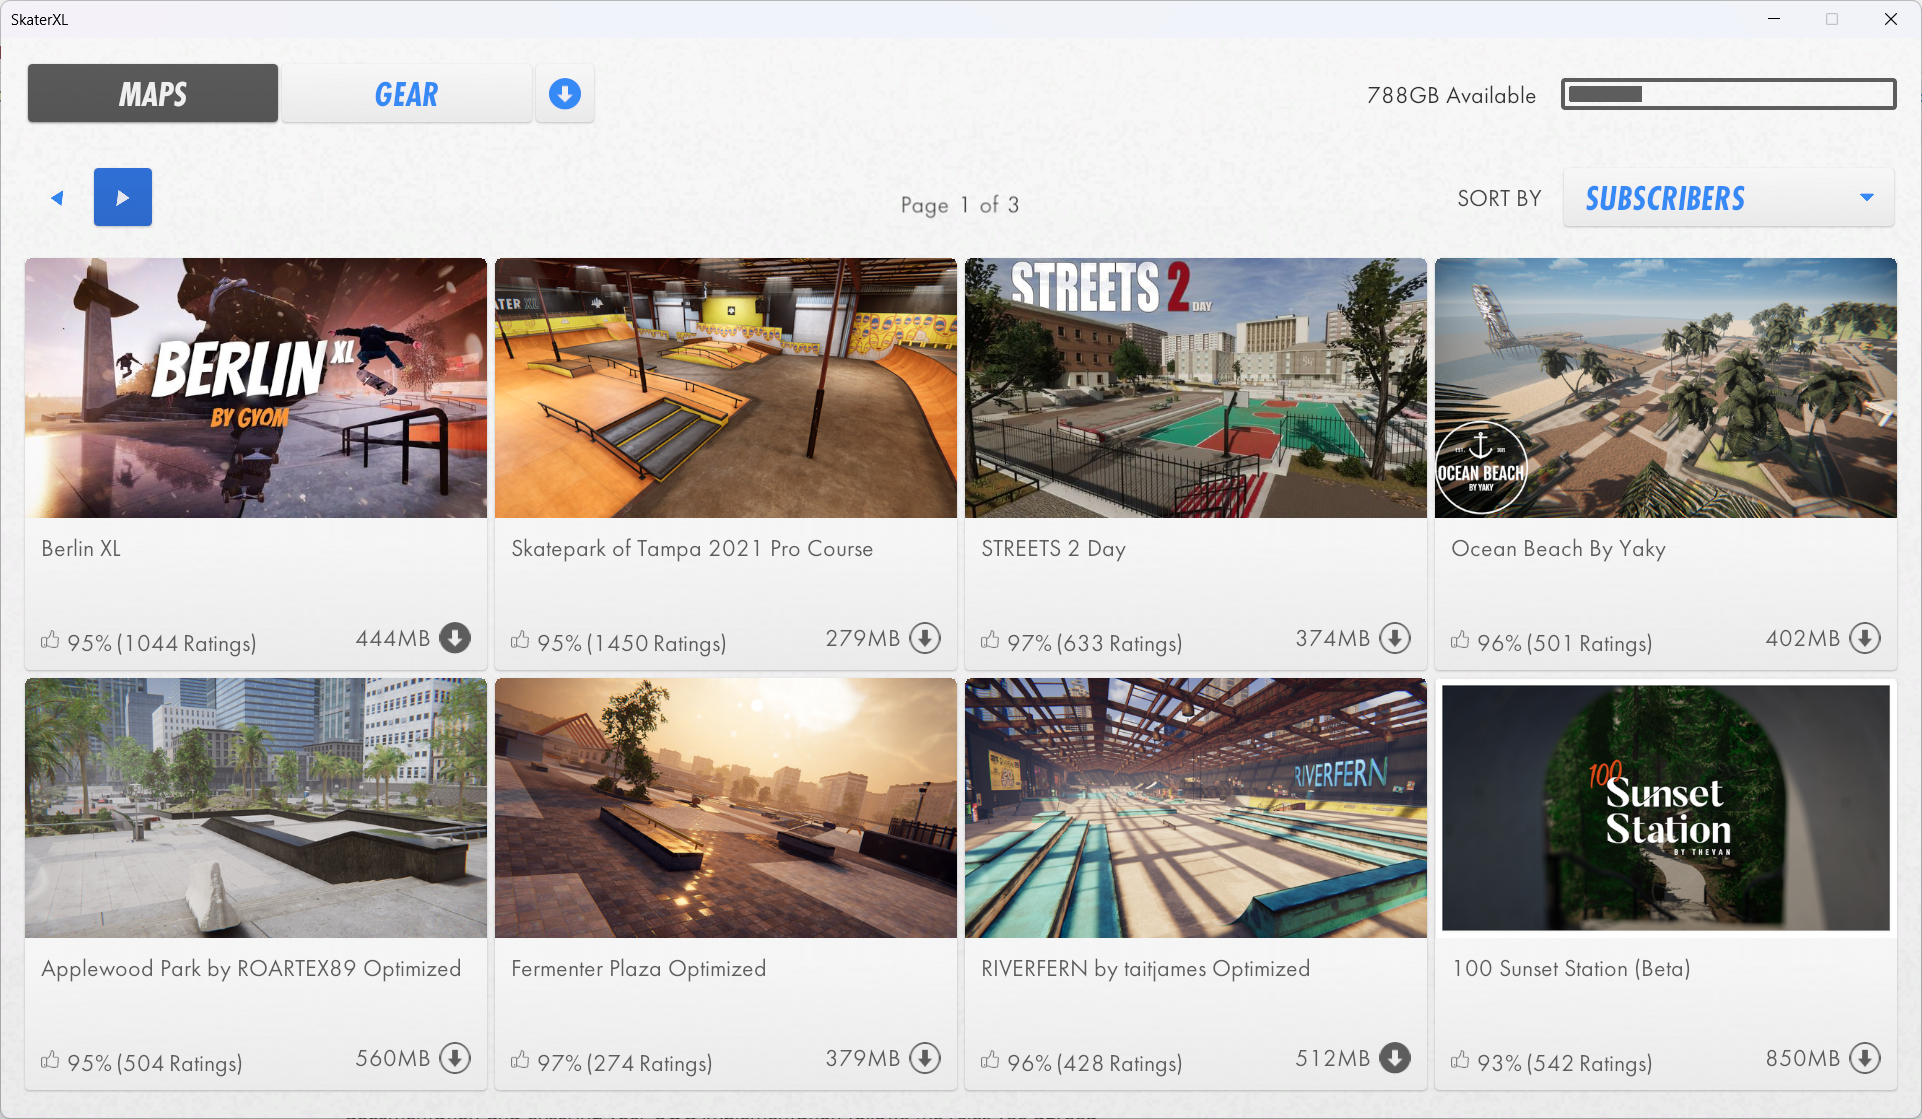
Task: Click thumbs-up on Applewood Park card
Action: point(50,1060)
